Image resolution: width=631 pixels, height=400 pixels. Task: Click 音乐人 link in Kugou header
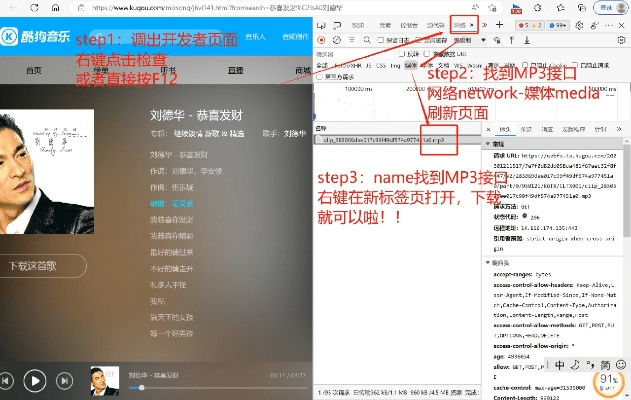coord(256,37)
